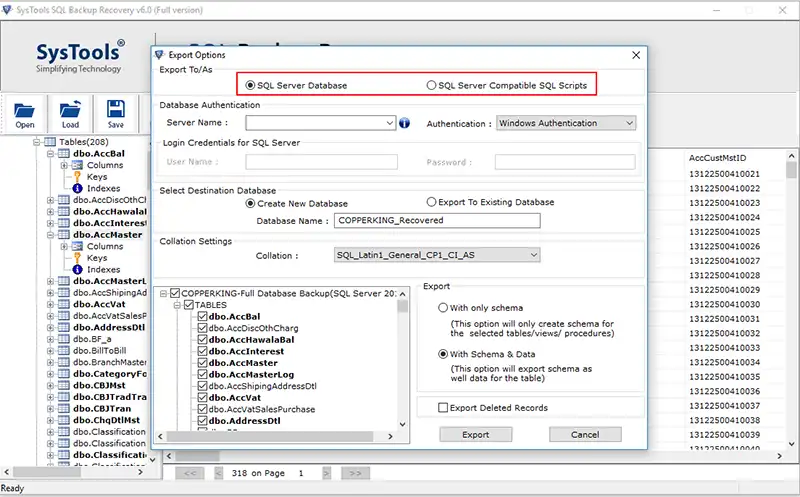Click cell value 13122500410025

pyautogui.click(x=724, y=232)
